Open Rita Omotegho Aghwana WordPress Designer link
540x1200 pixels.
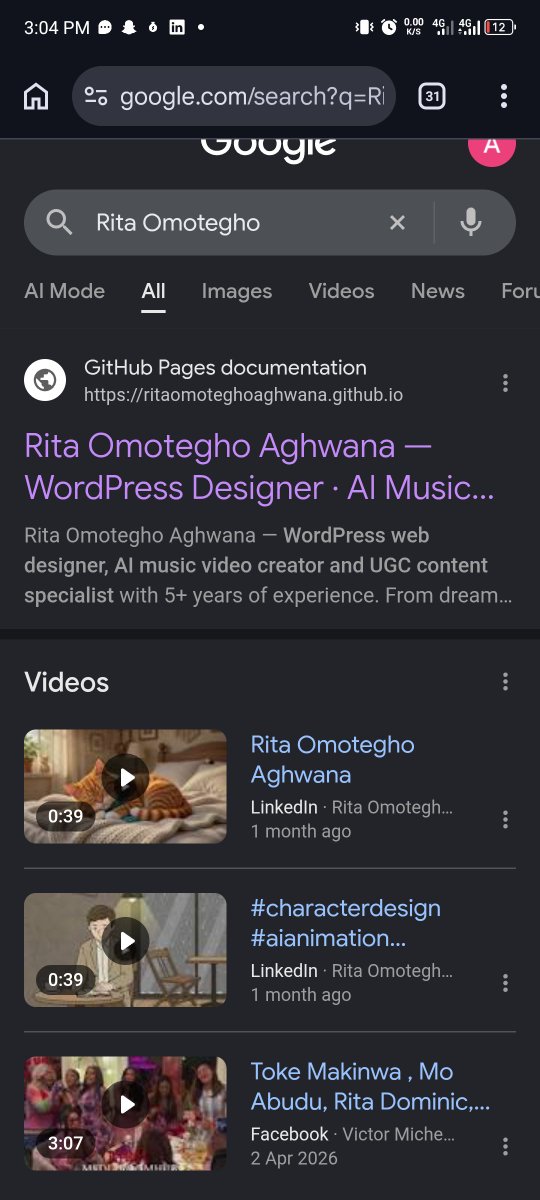260,466
